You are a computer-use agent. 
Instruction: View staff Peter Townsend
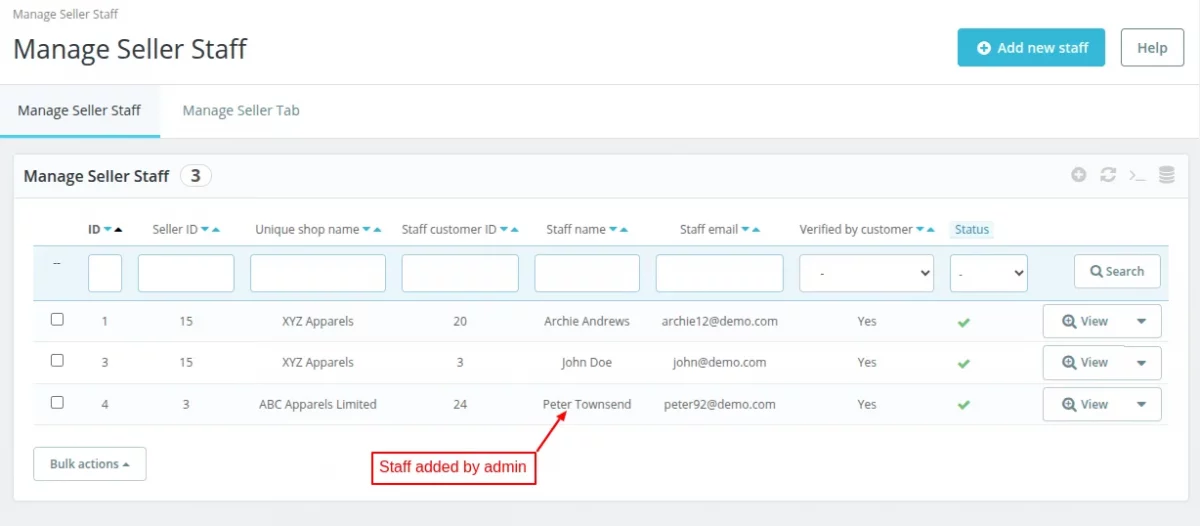[1085, 405]
